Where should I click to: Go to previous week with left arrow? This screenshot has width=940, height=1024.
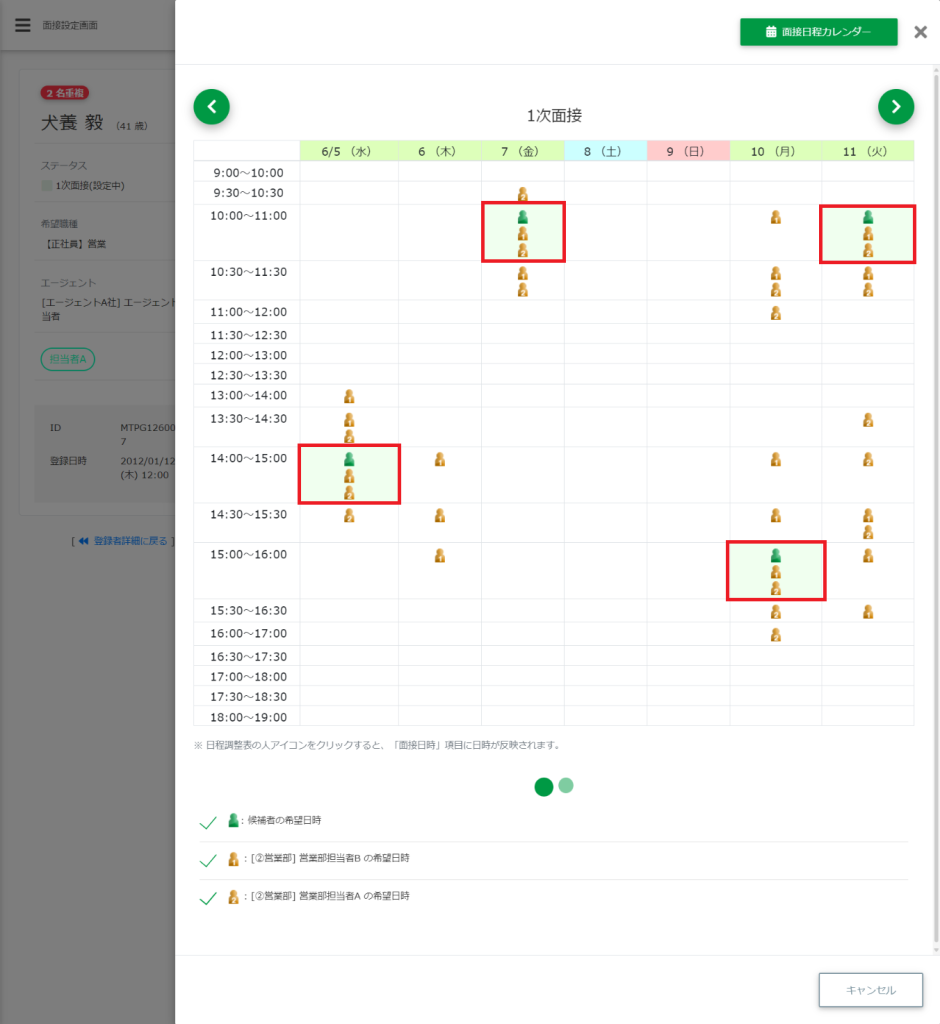click(212, 106)
